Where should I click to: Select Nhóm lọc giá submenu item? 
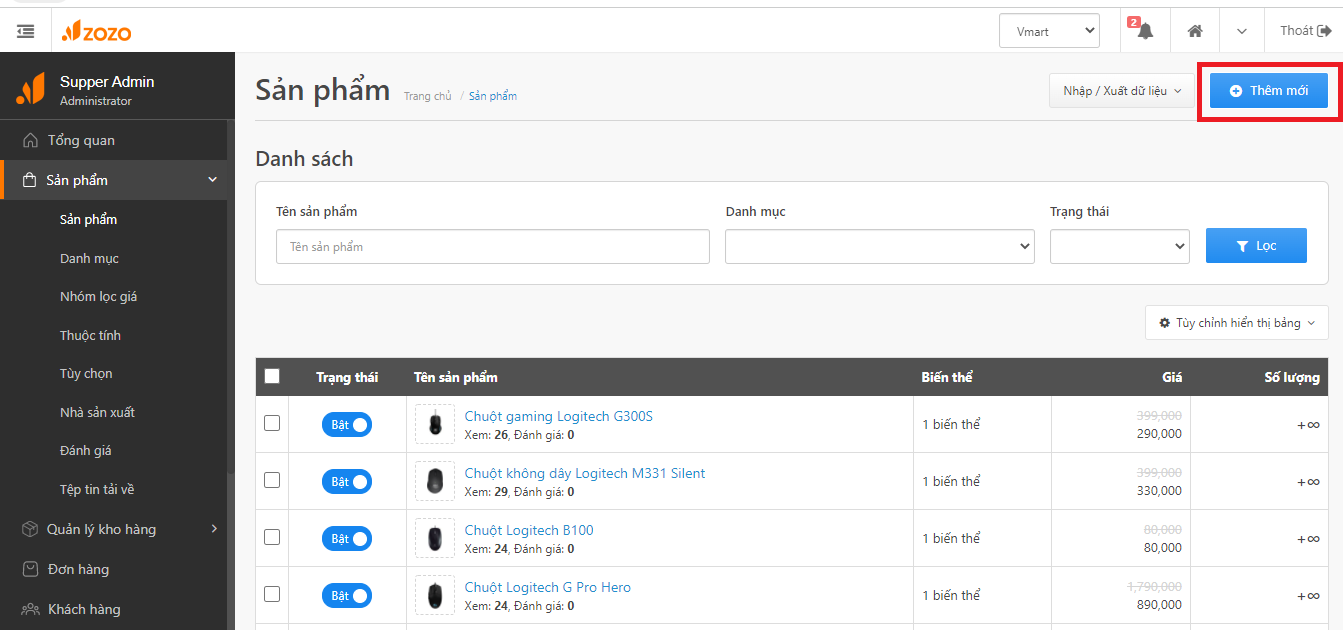[99, 296]
